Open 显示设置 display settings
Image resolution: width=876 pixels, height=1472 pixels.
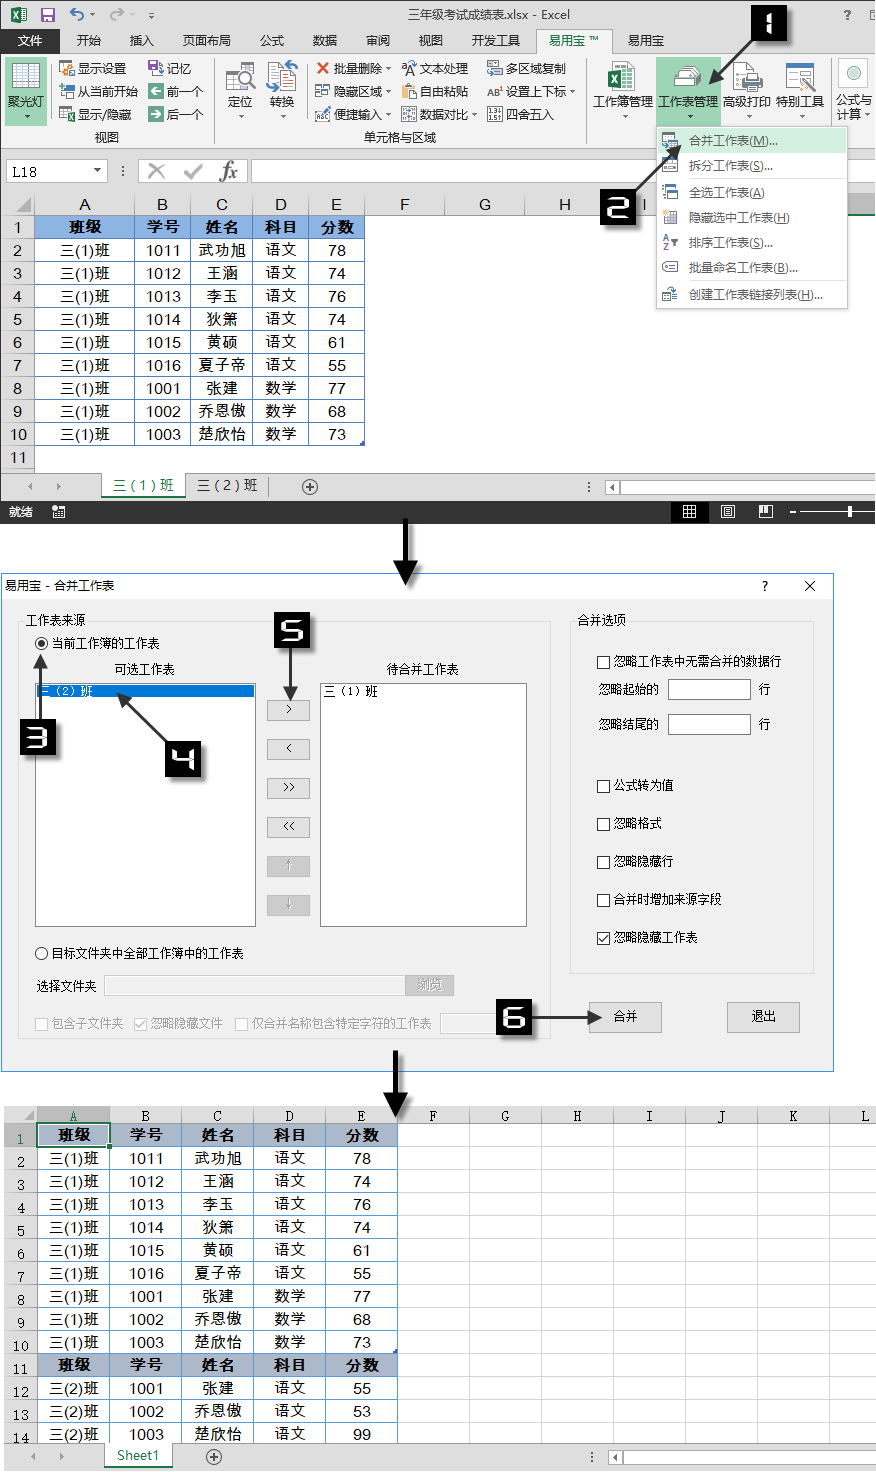[x=92, y=68]
